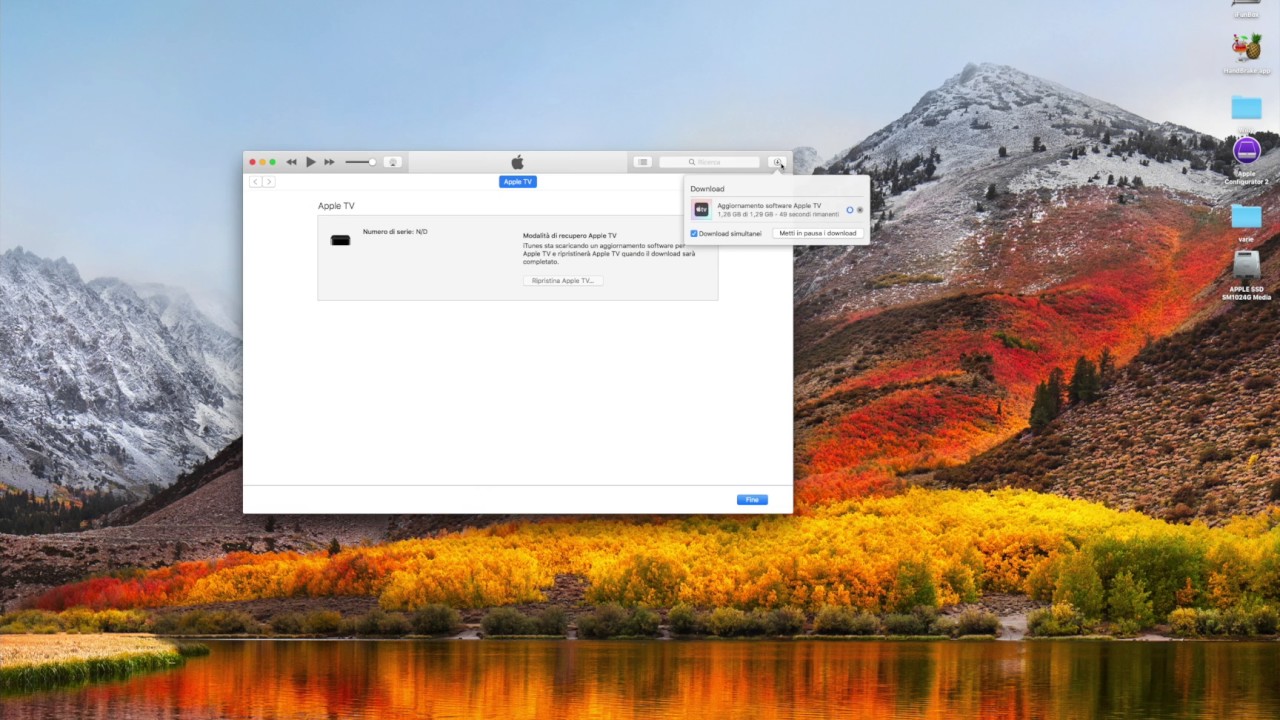Image resolution: width=1280 pixels, height=720 pixels.
Task: Click the Download popover heading
Action: click(707, 189)
